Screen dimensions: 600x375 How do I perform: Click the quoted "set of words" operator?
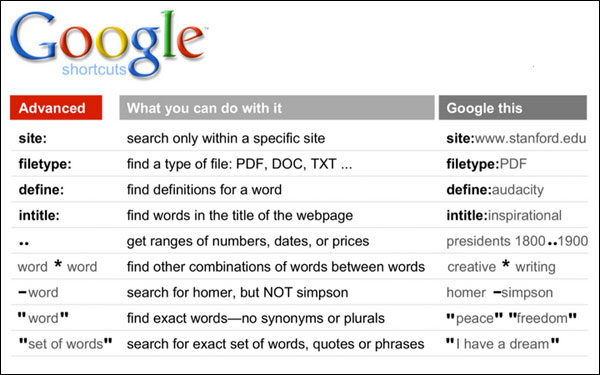pos(65,344)
